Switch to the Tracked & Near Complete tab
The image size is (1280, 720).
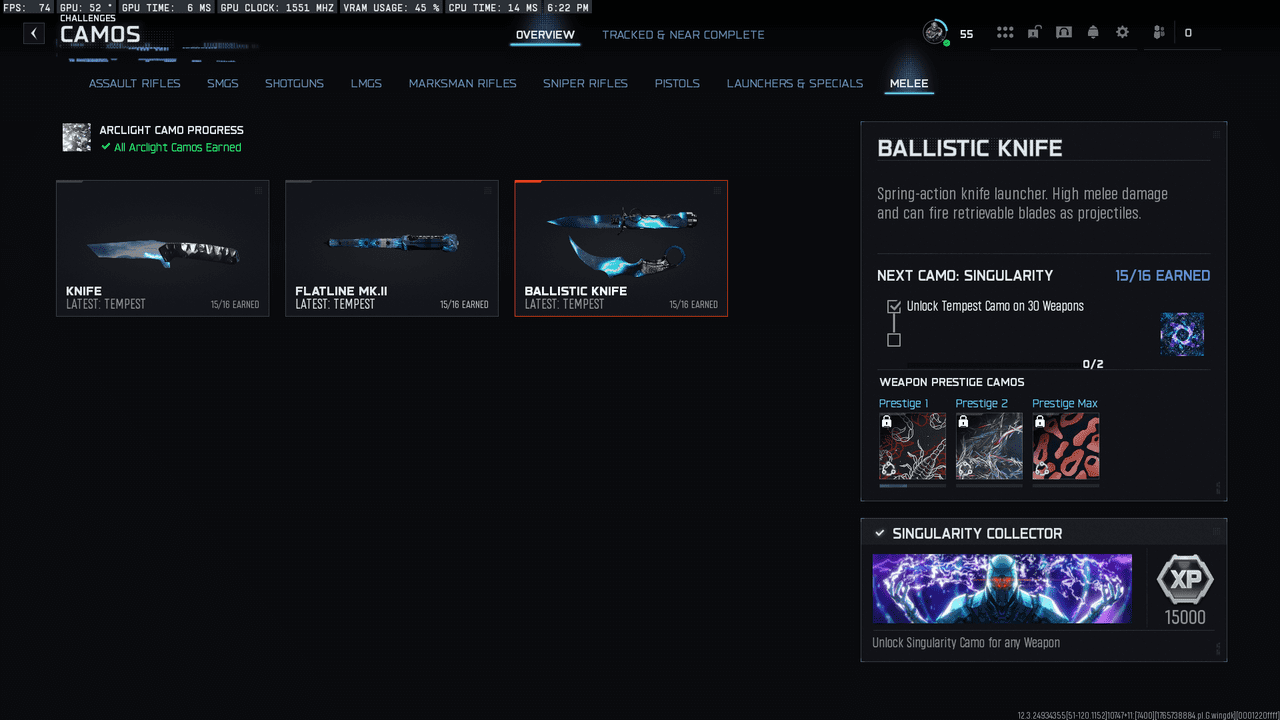click(x=683, y=35)
